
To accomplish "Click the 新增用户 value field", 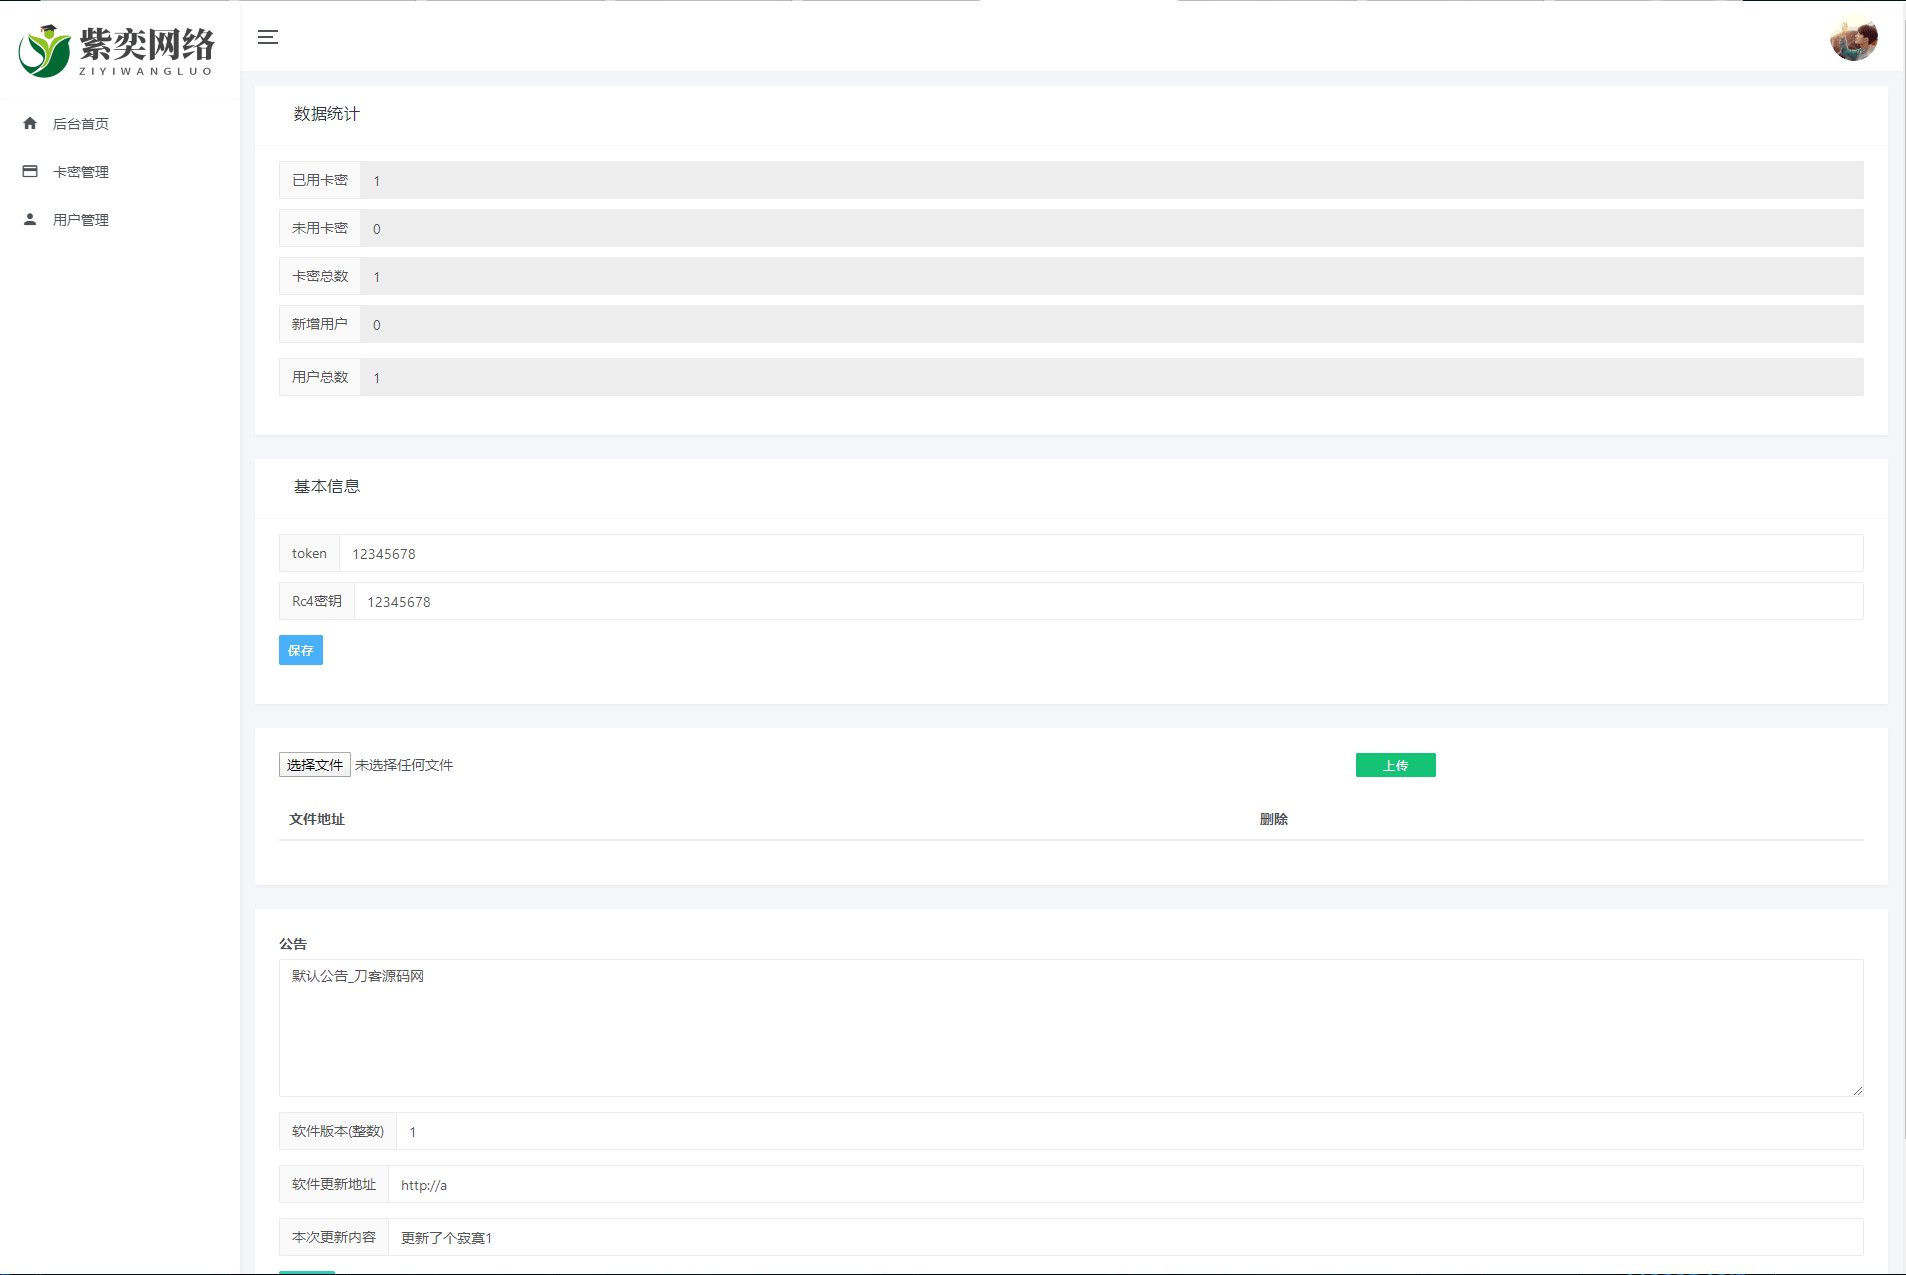I will click(x=1112, y=324).
